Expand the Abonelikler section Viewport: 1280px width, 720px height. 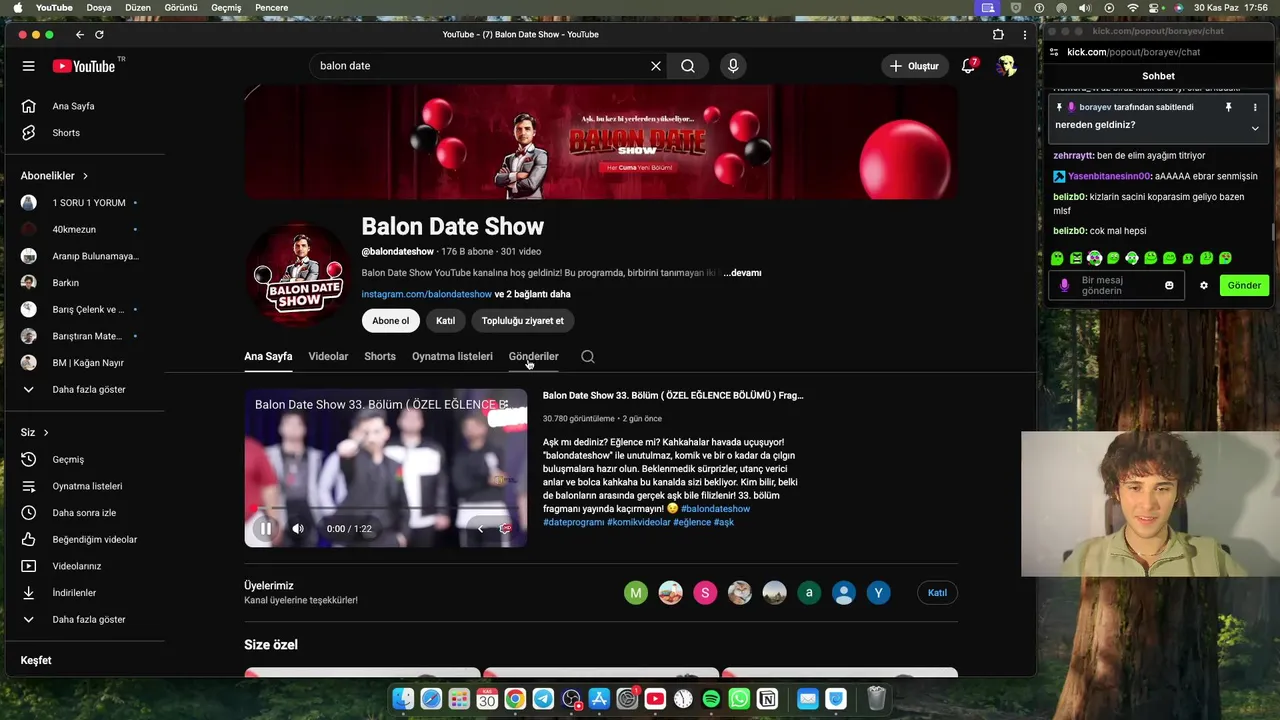coord(55,176)
